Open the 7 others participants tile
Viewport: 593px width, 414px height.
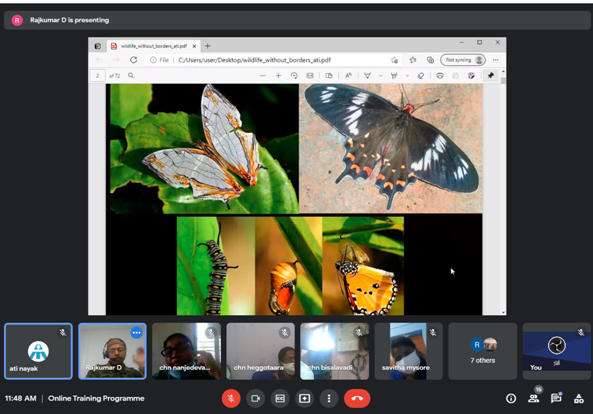tap(483, 351)
